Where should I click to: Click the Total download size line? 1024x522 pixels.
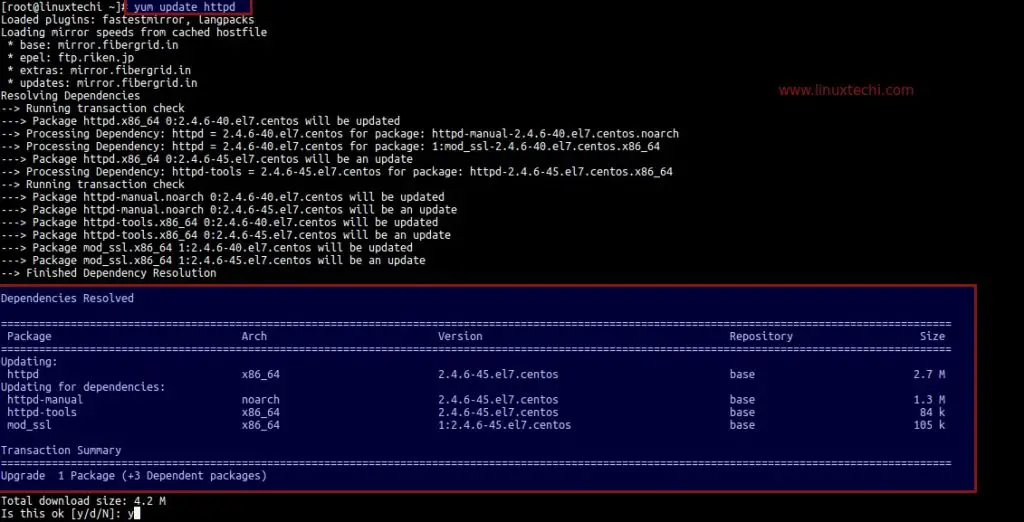pyautogui.click(x=83, y=501)
